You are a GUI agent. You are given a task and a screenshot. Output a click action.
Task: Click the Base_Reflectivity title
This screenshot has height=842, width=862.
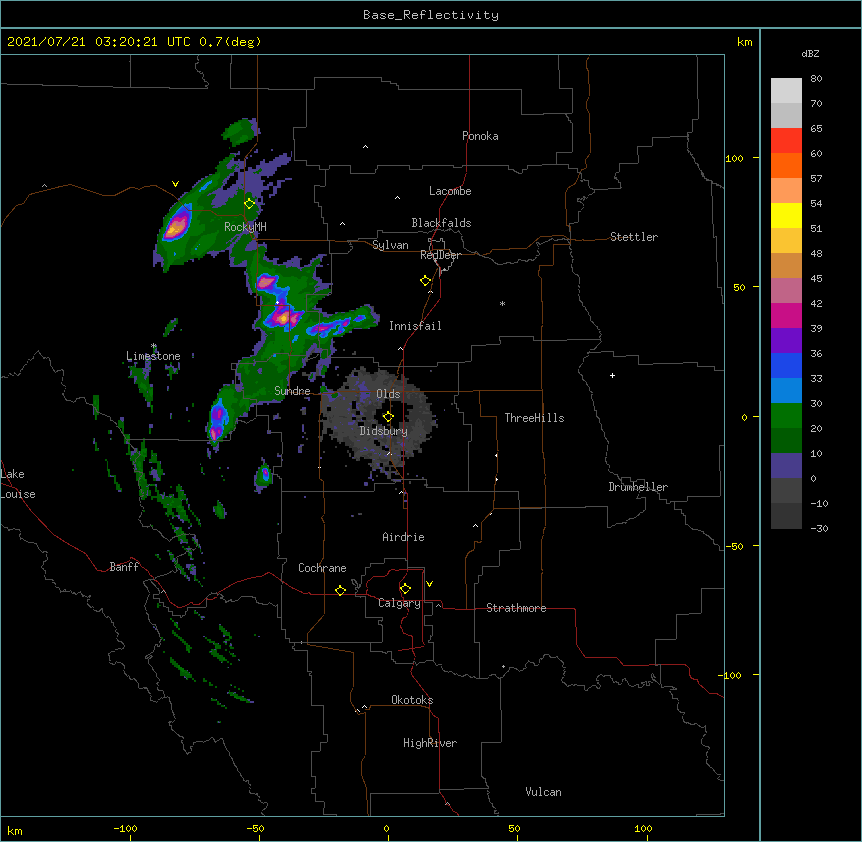[x=431, y=15]
